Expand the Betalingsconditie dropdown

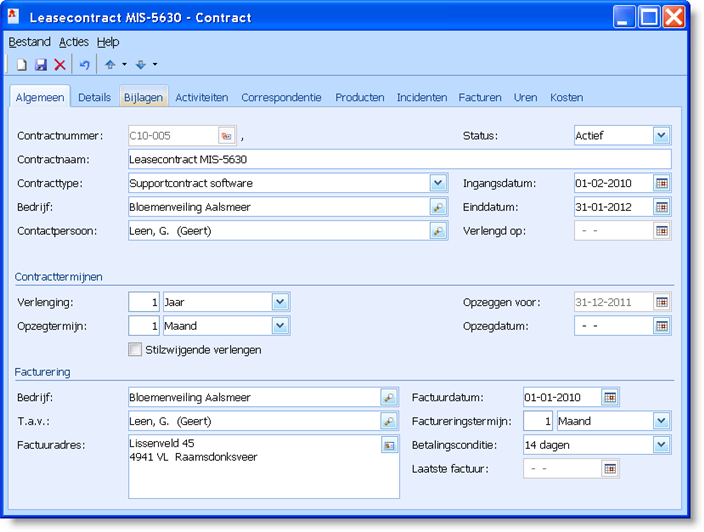661,445
